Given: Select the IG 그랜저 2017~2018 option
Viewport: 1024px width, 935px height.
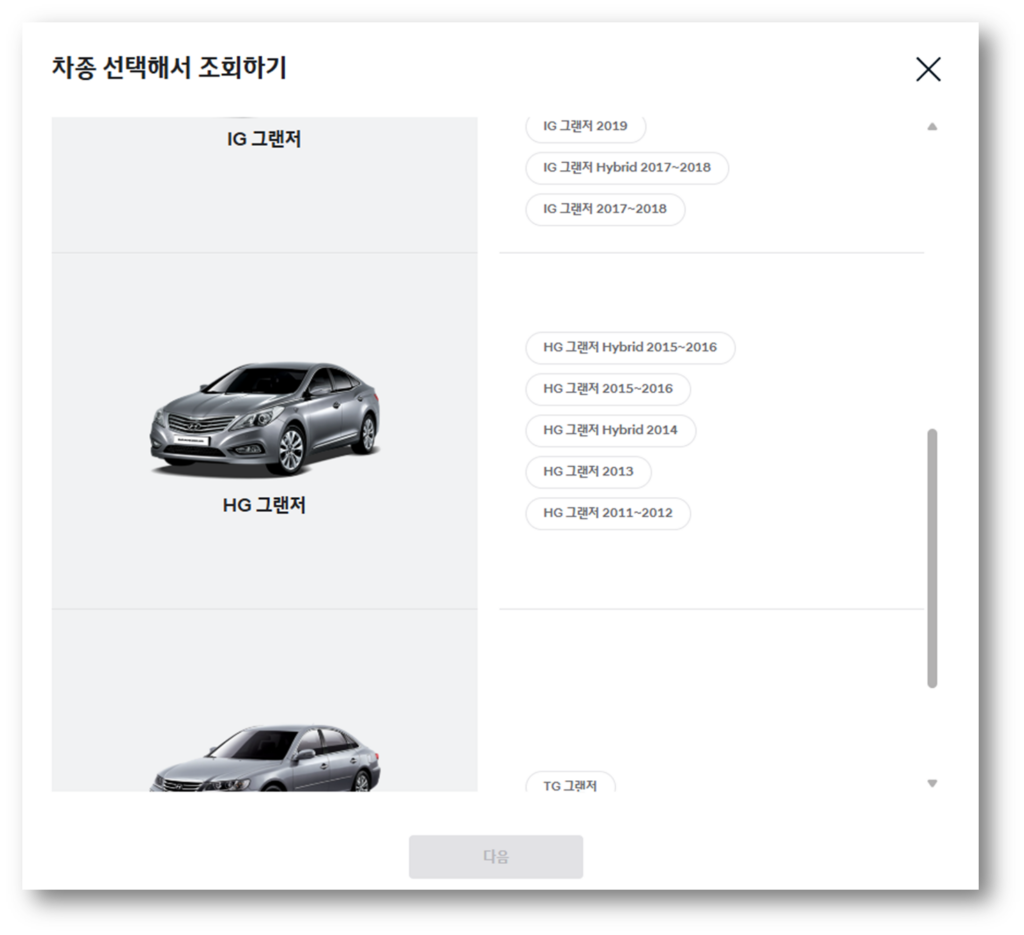Looking at the screenshot, I should (604, 210).
